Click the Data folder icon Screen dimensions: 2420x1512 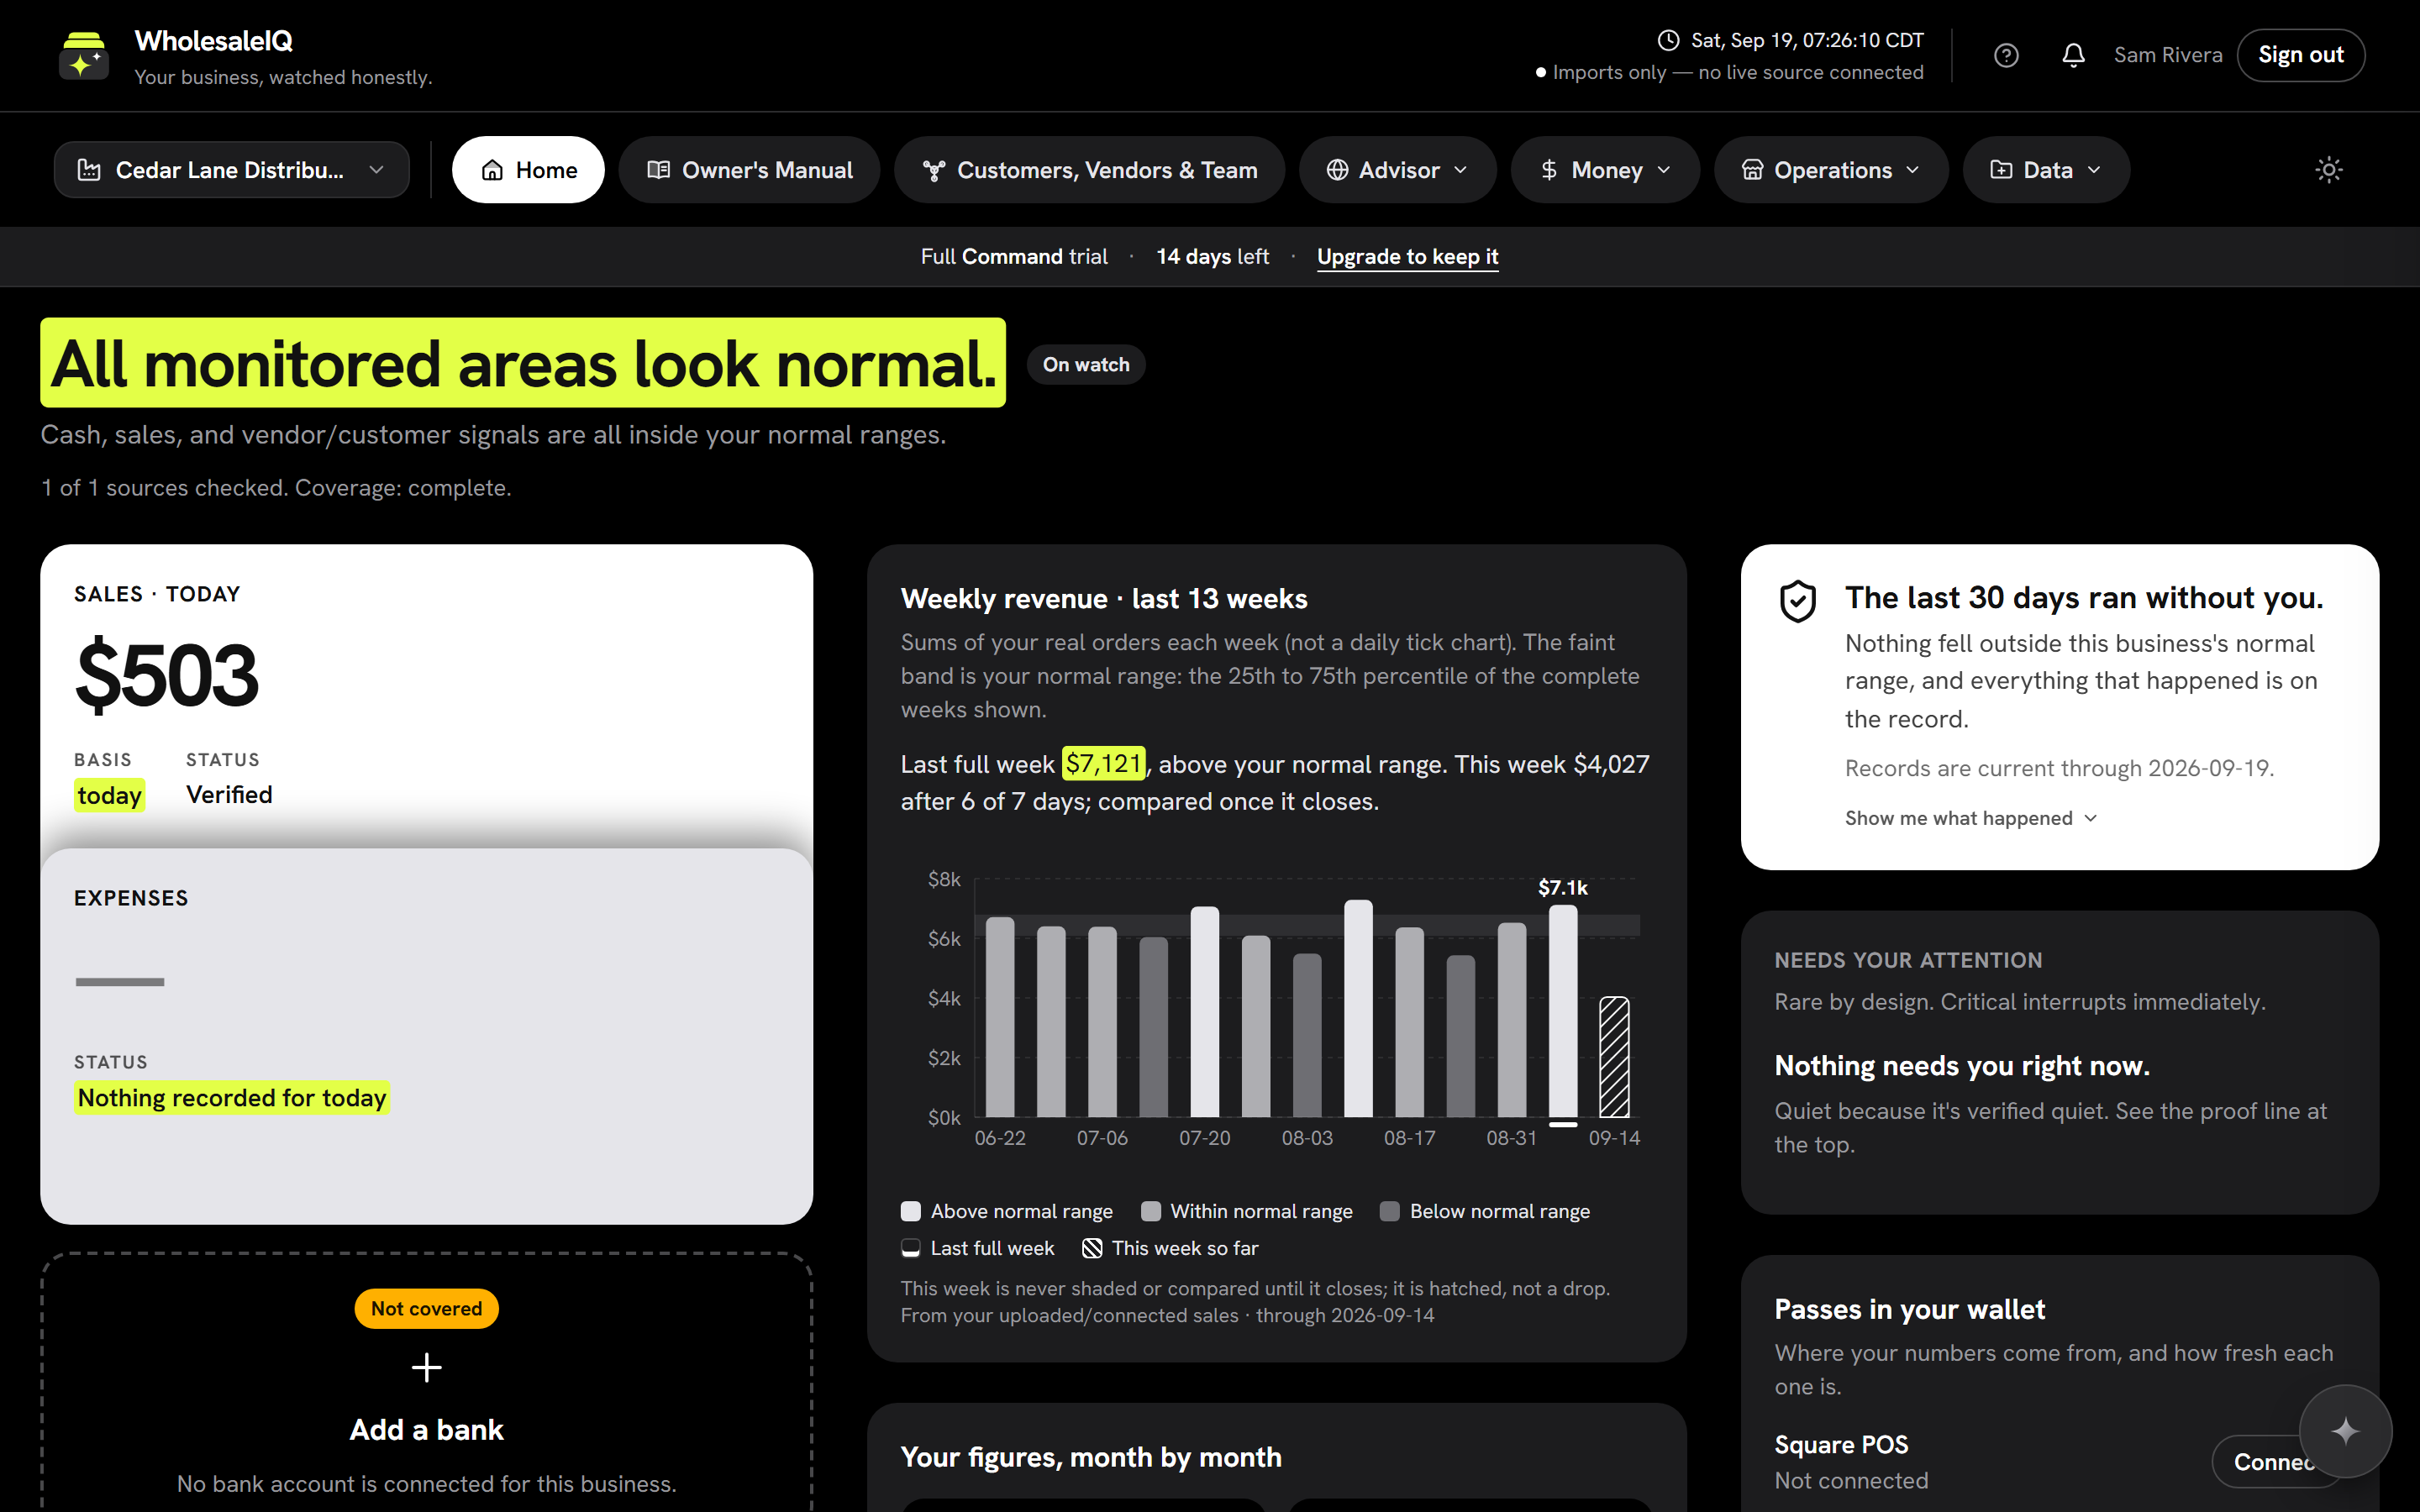(x=2001, y=170)
